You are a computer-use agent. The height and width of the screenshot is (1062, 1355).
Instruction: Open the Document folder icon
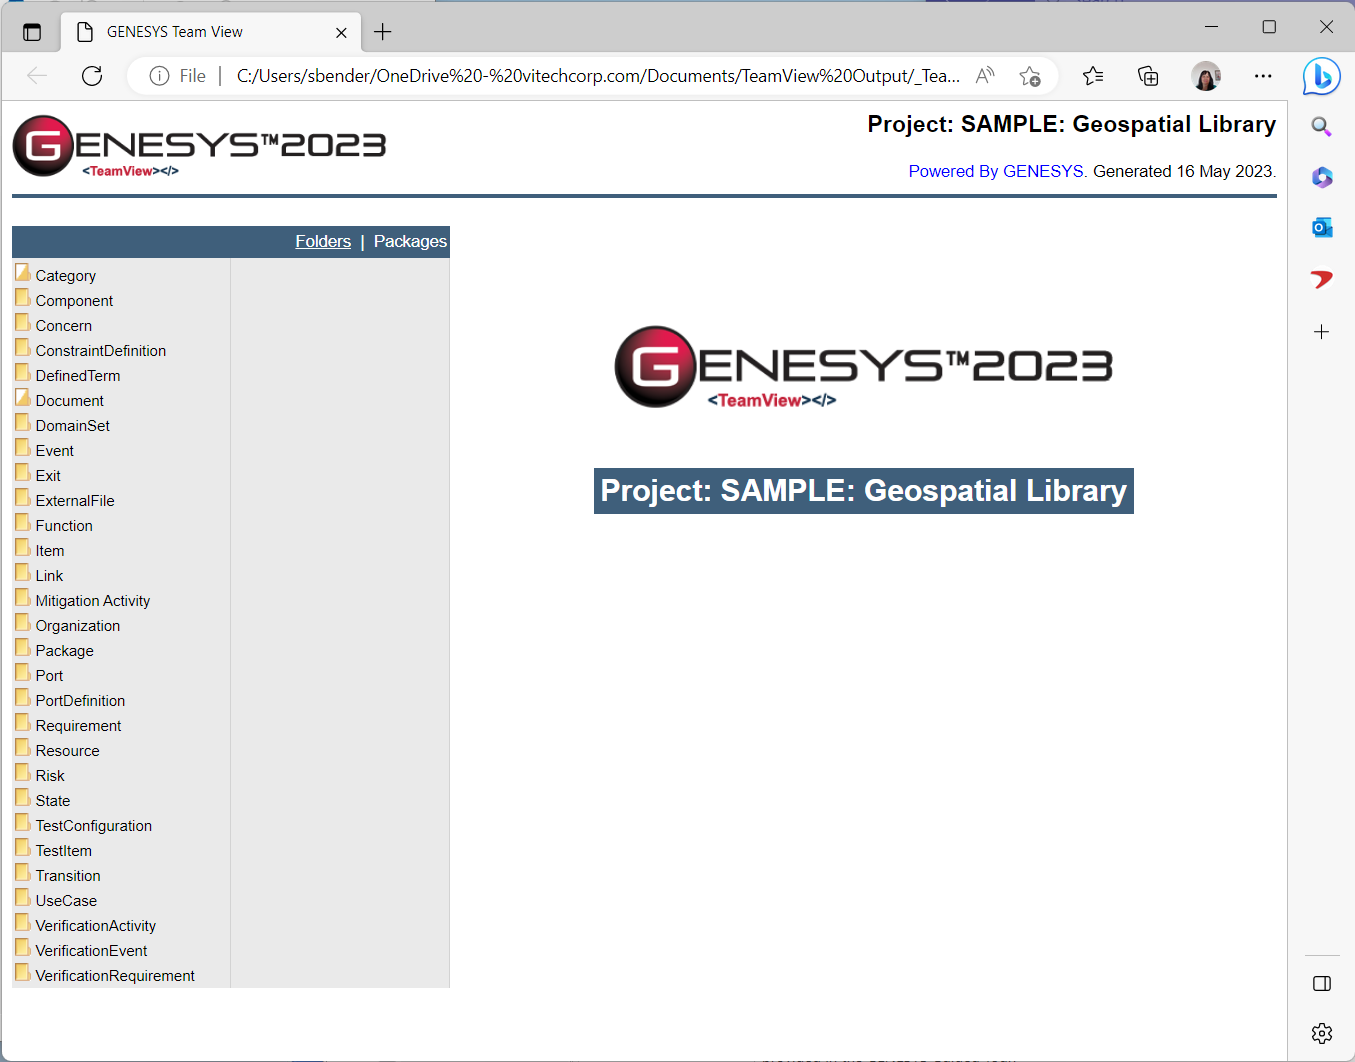23,398
